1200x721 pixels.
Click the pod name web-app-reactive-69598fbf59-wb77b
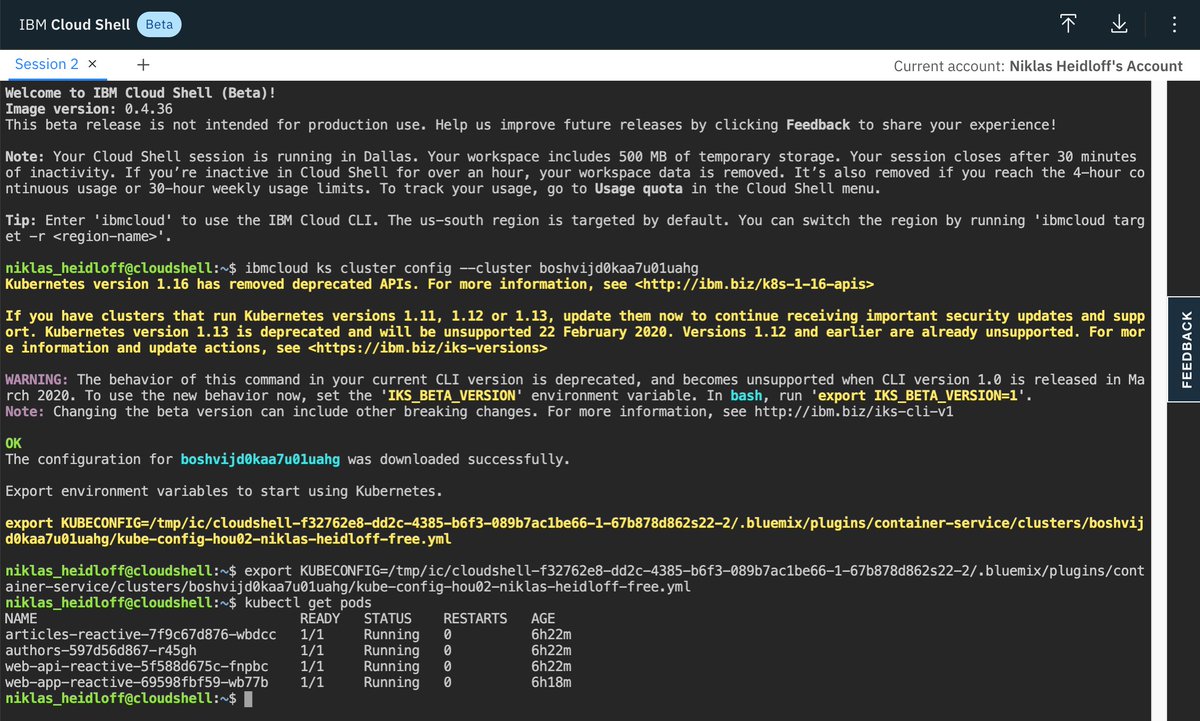point(137,682)
